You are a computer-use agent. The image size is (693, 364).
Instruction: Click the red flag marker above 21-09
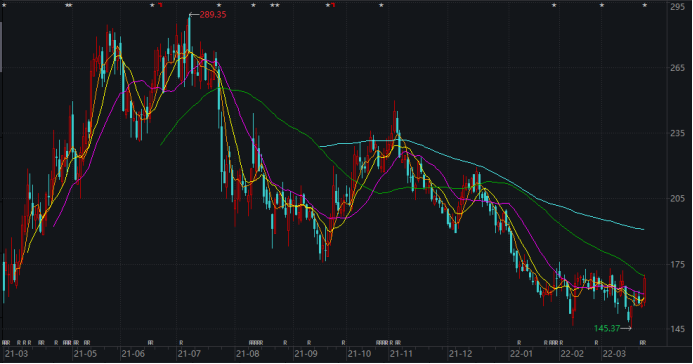[333, 5]
